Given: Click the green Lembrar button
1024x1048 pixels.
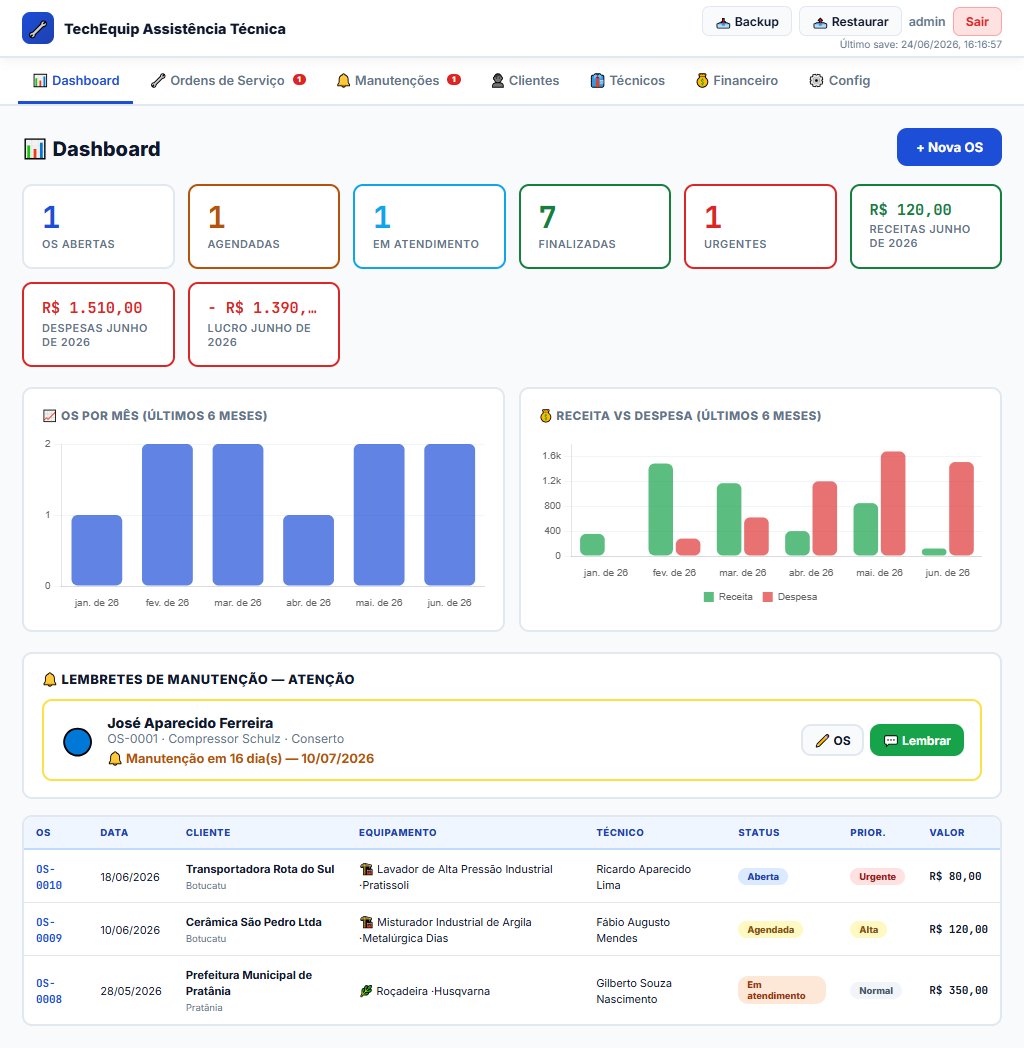Looking at the screenshot, I should pos(916,741).
